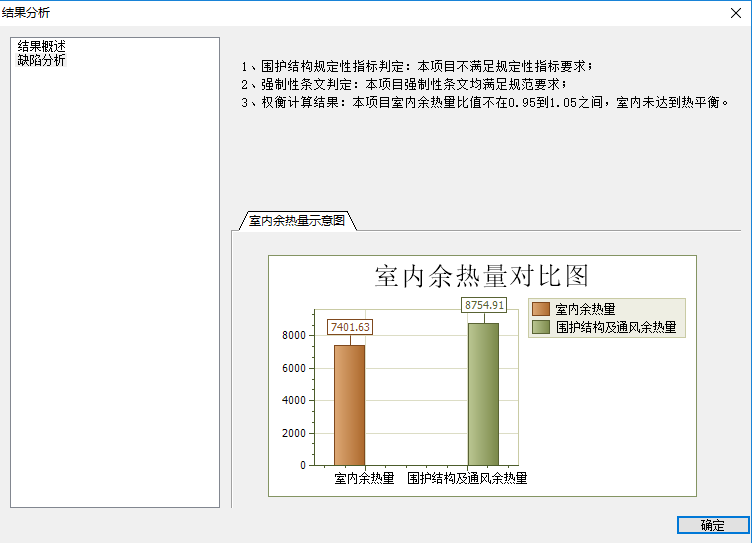Click line 1 围护结构规定性指标判定 text
This screenshot has width=752, height=543.
[x=417, y=66]
